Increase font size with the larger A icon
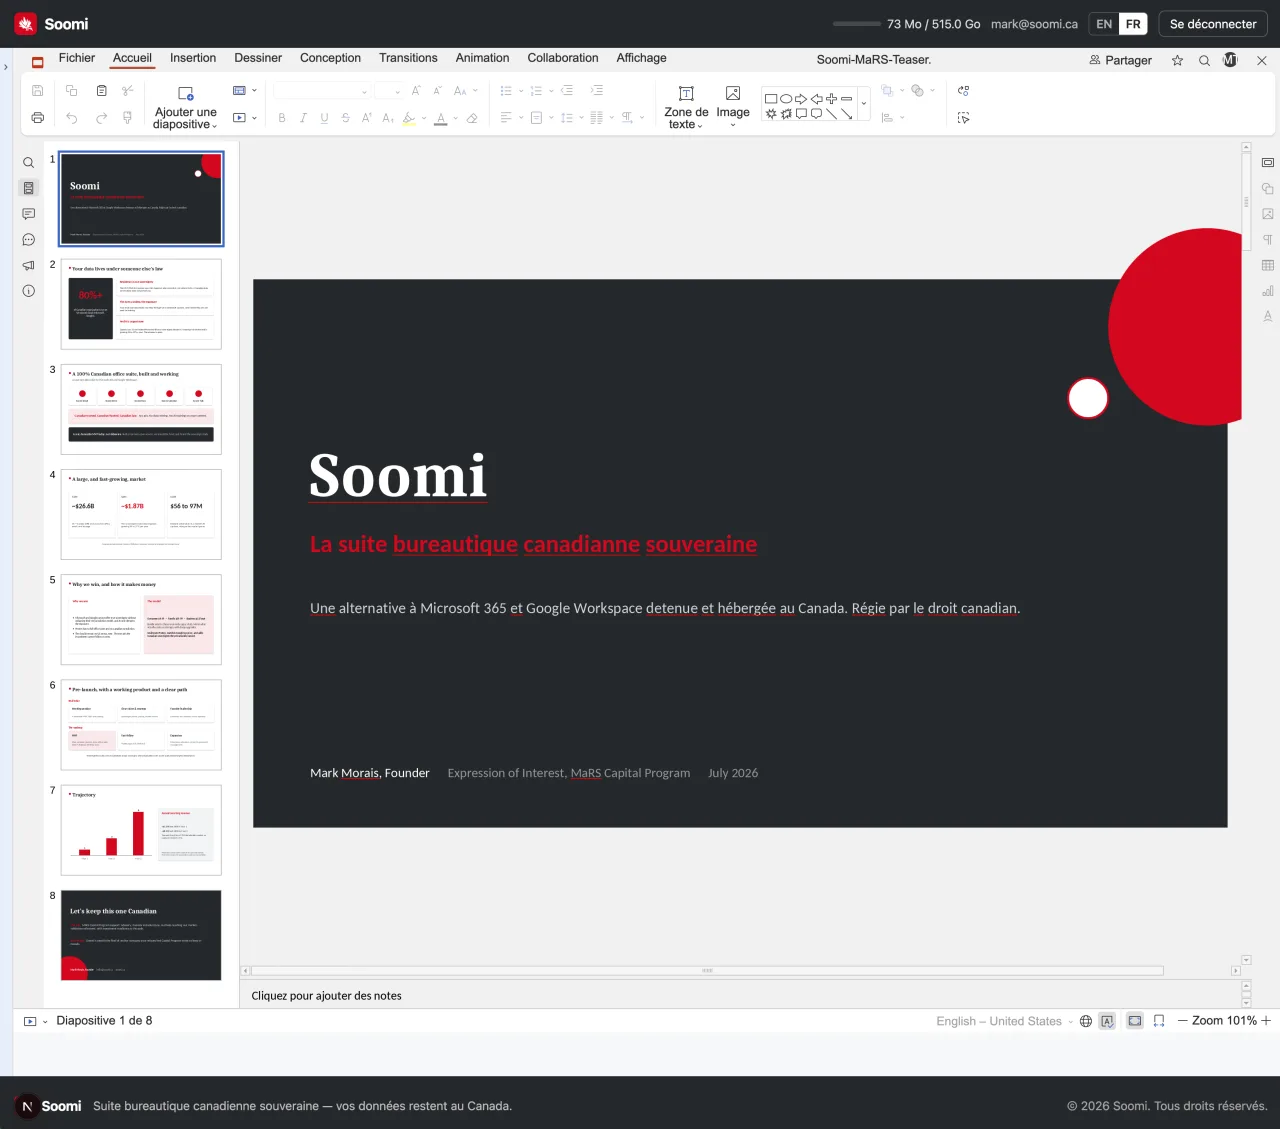Screen dimensions: 1280x1129 pos(416,90)
